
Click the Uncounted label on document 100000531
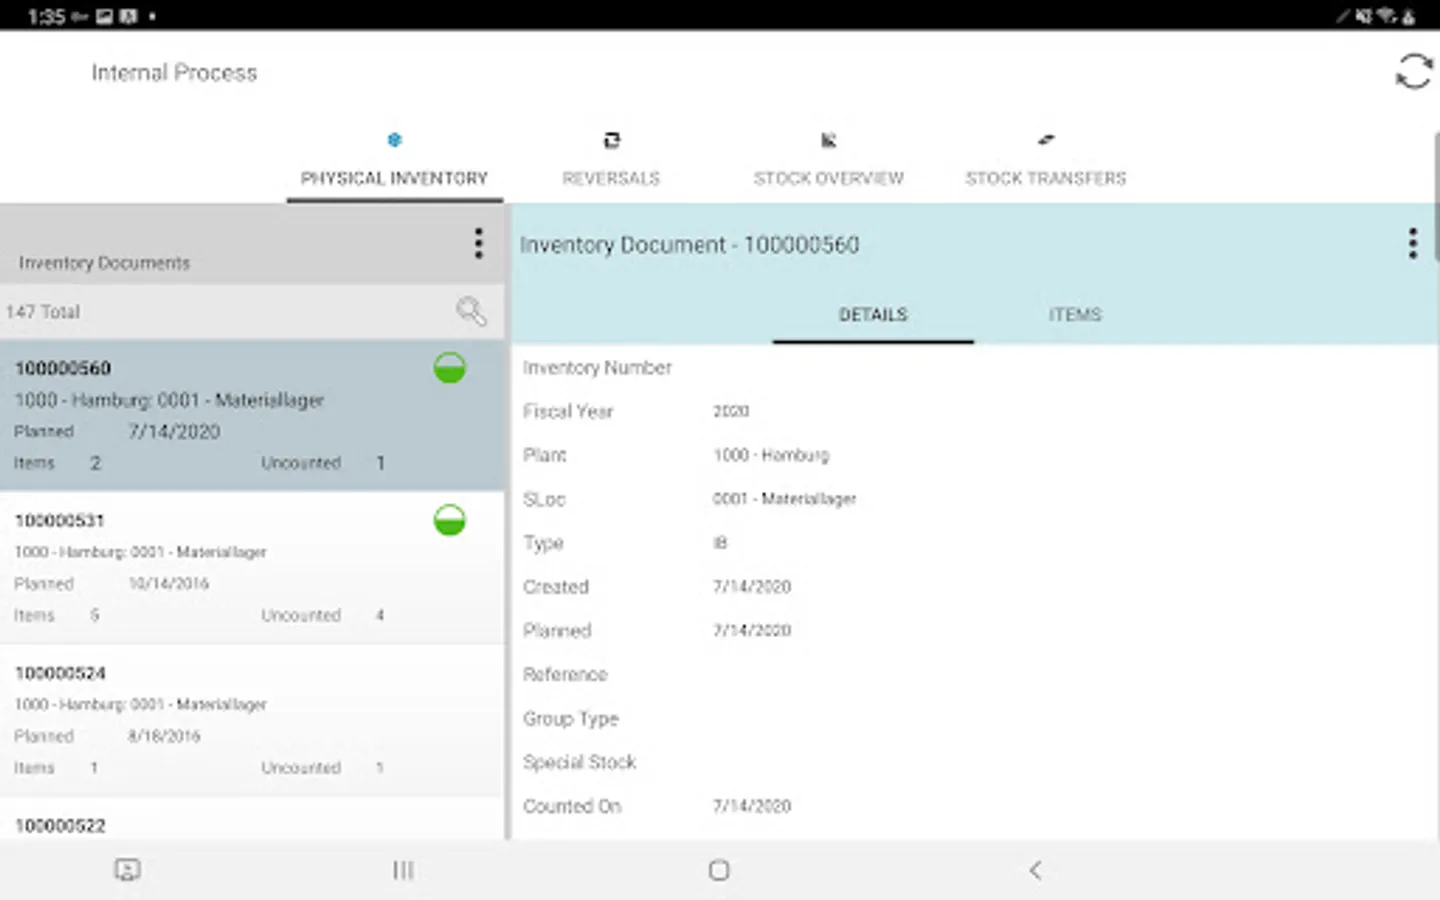pos(301,615)
